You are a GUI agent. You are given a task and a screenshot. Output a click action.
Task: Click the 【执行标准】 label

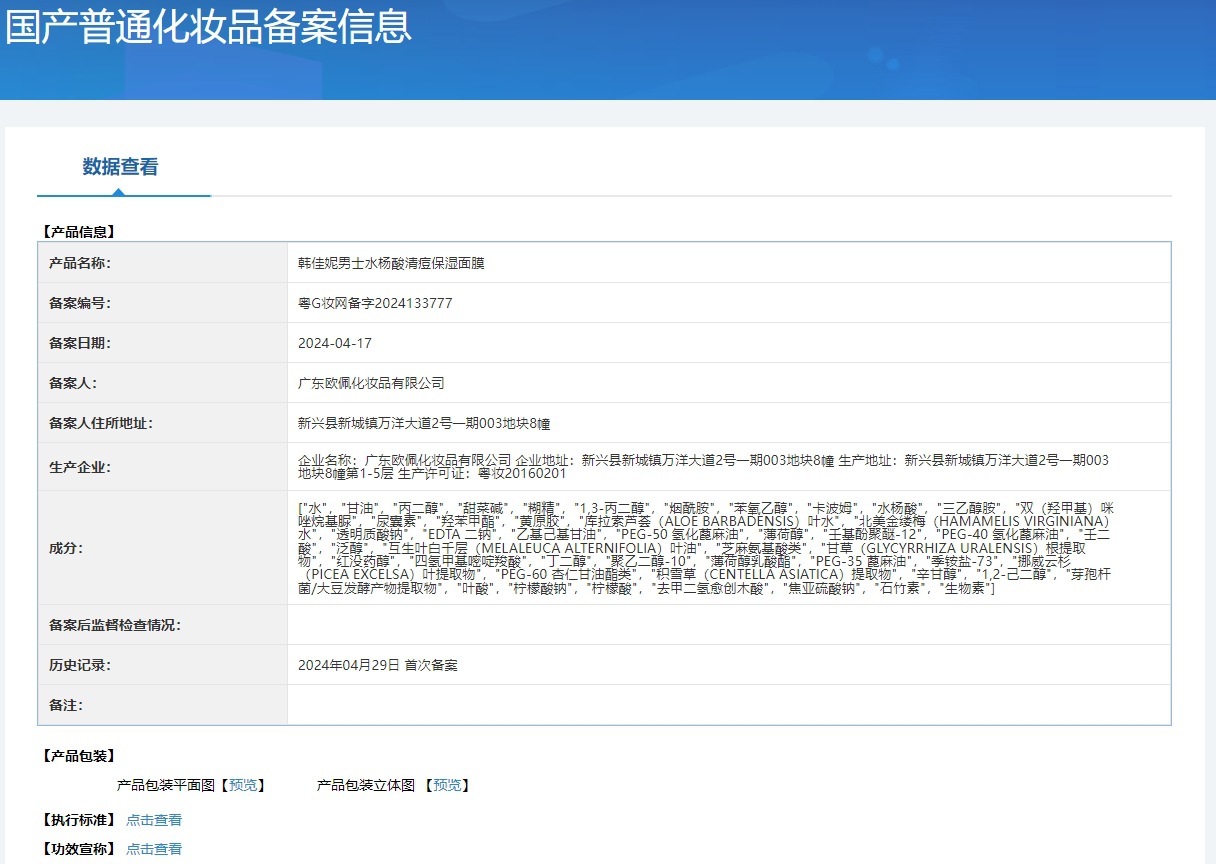(x=79, y=820)
